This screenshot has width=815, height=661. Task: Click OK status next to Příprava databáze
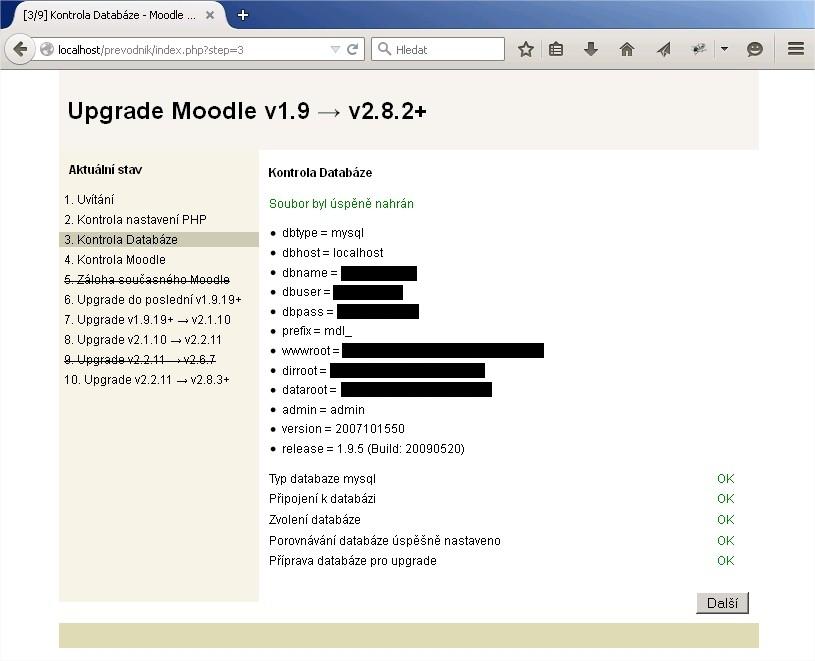(726, 561)
